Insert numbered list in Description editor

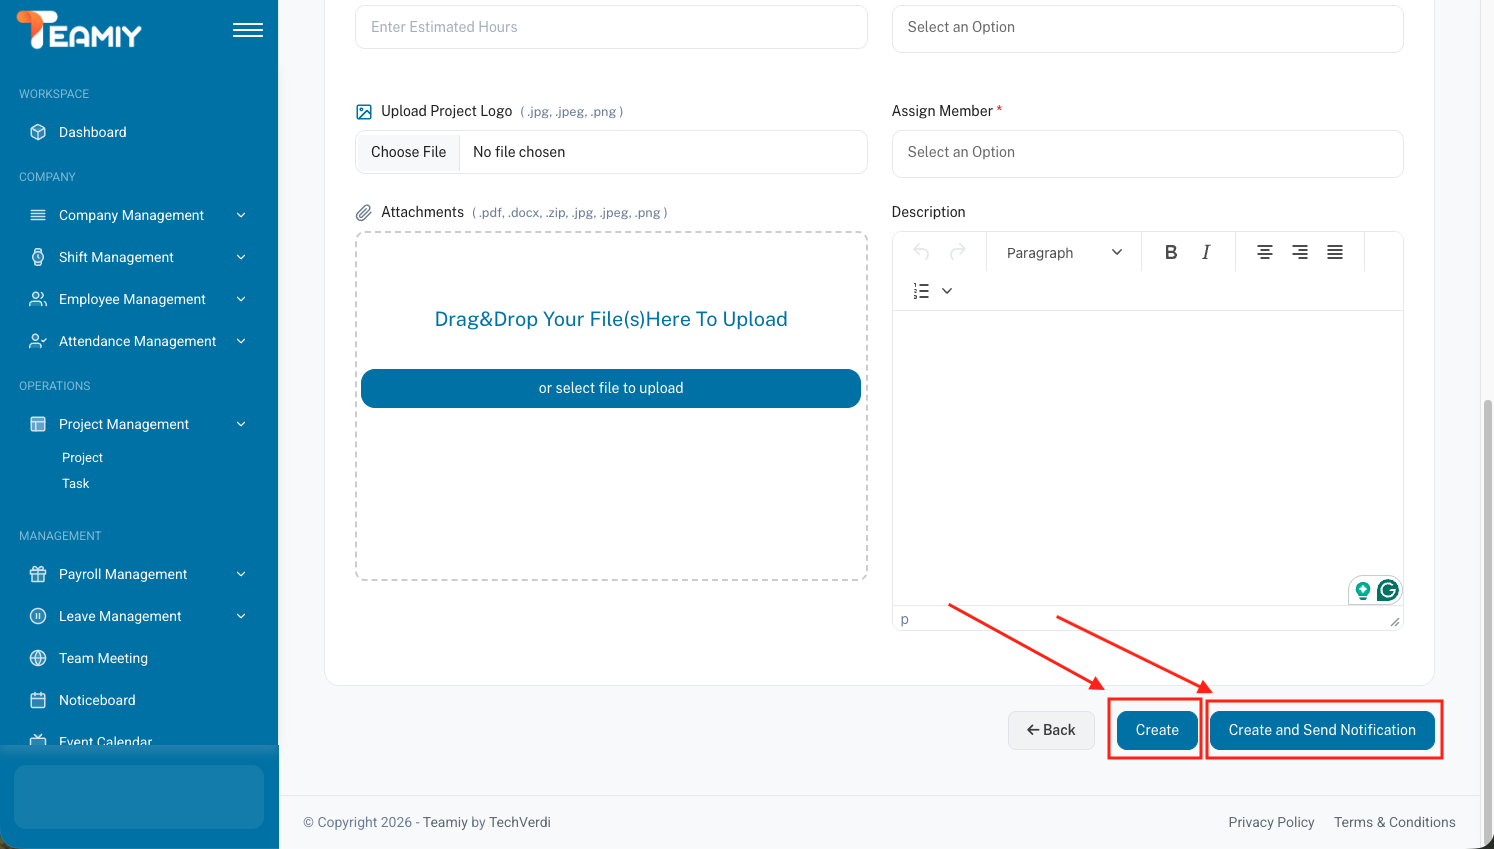pyautogui.click(x=921, y=291)
